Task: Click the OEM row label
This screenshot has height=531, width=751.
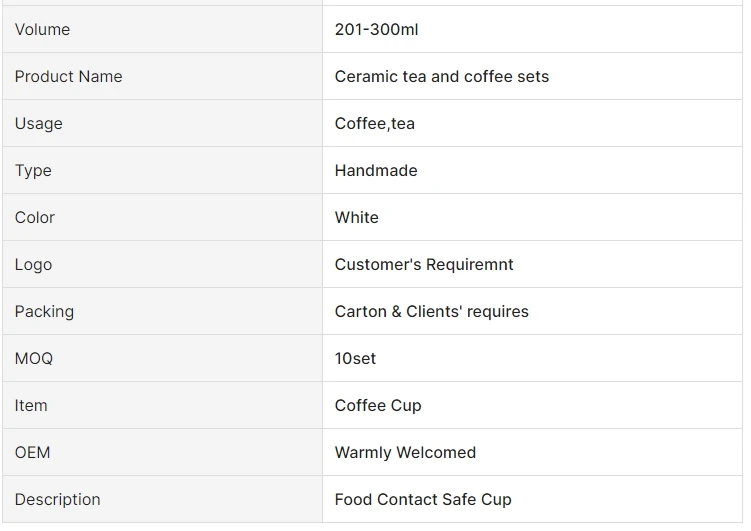Action: pyautogui.click(x=32, y=453)
